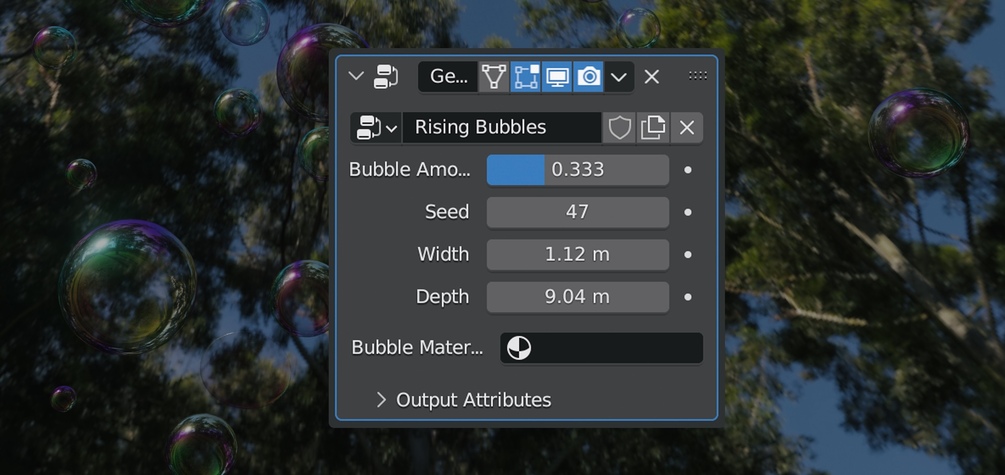Click the 'Bubble Mater...' label
The width and height of the screenshot is (1005, 475).
coord(417,348)
